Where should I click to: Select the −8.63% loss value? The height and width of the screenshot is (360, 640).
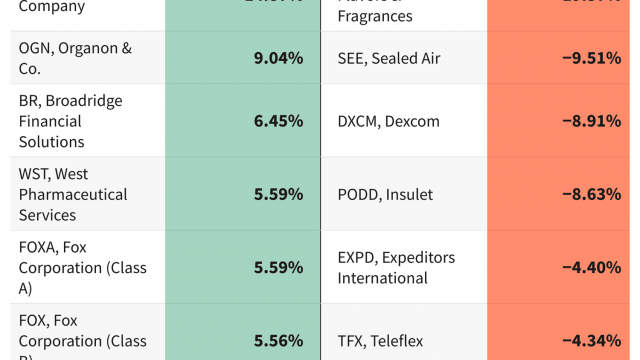558,194
